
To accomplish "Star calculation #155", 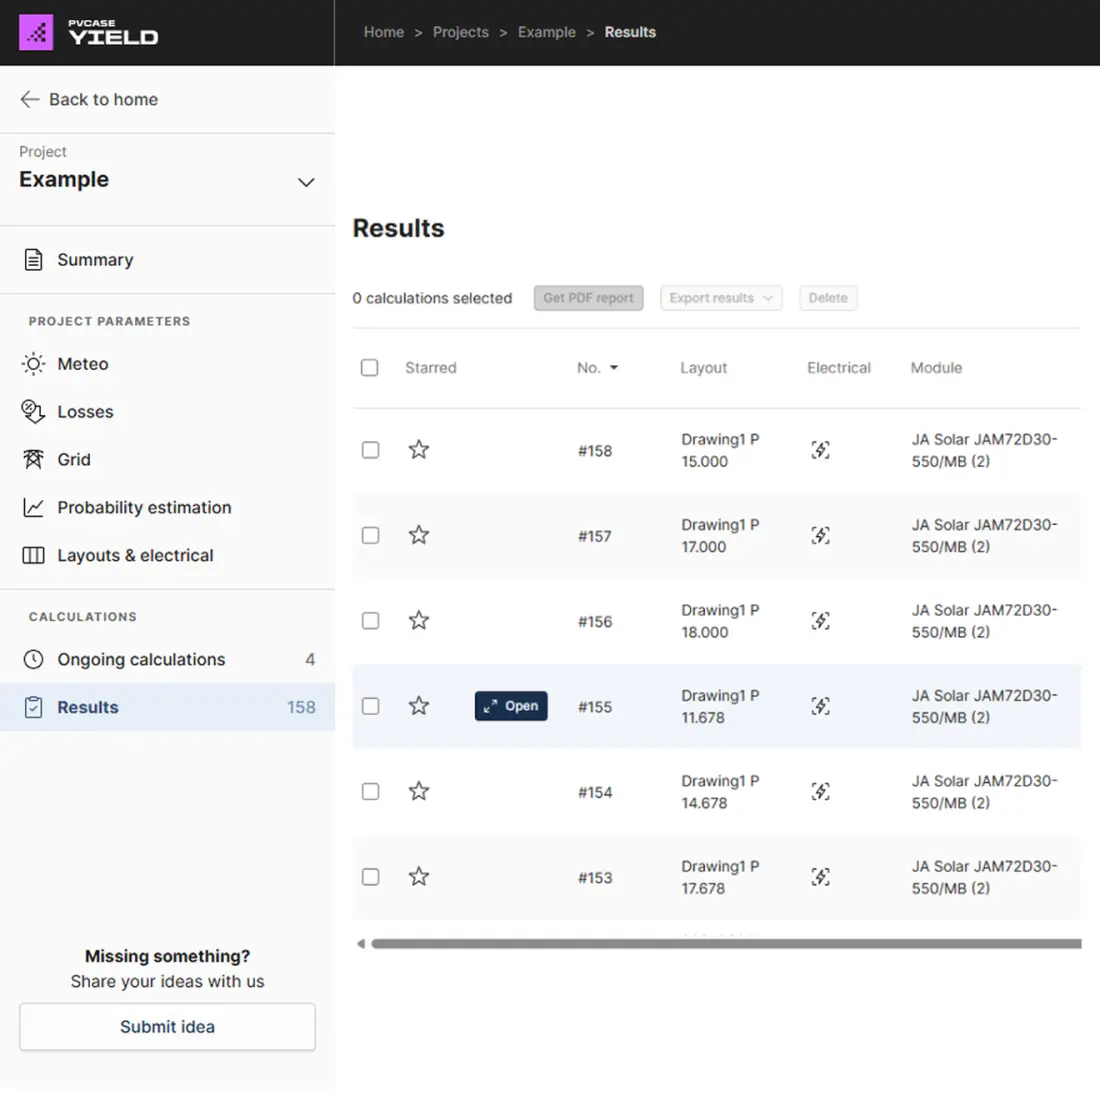I will pyautogui.click(x=419, y=706).
